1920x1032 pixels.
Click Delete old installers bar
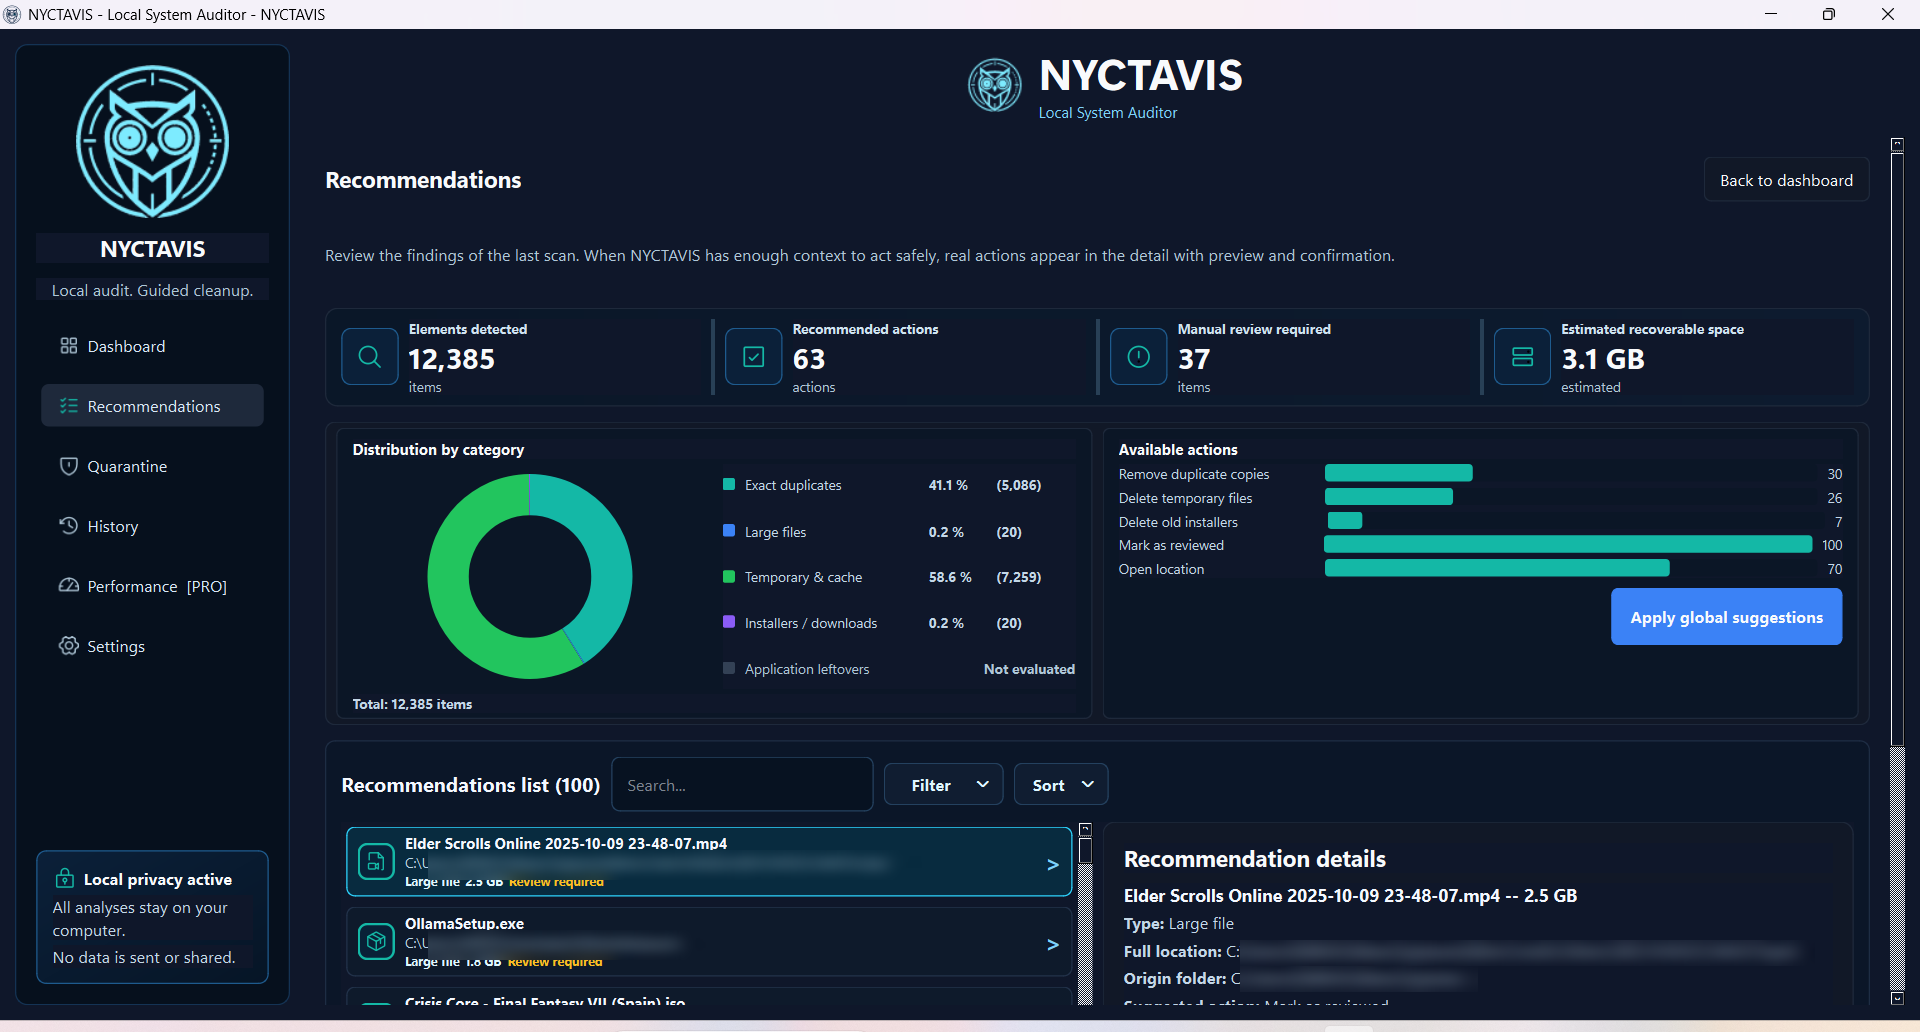(1344, 521)
